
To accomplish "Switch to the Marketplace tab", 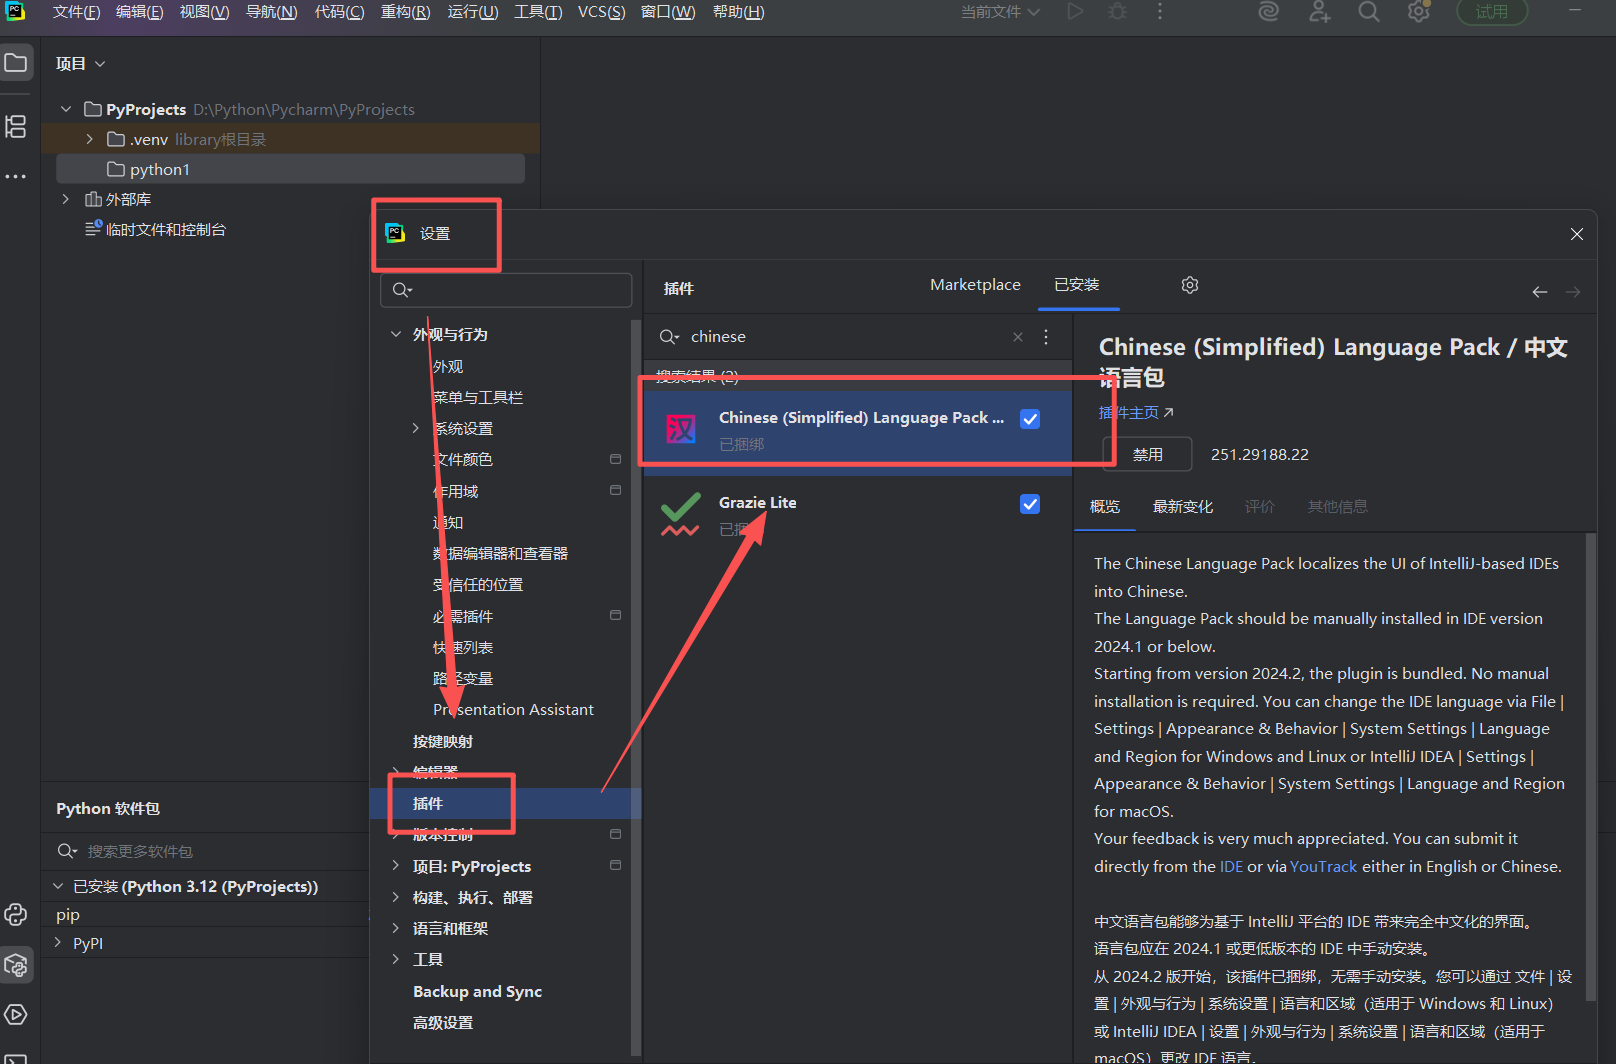I will point(975,285).
